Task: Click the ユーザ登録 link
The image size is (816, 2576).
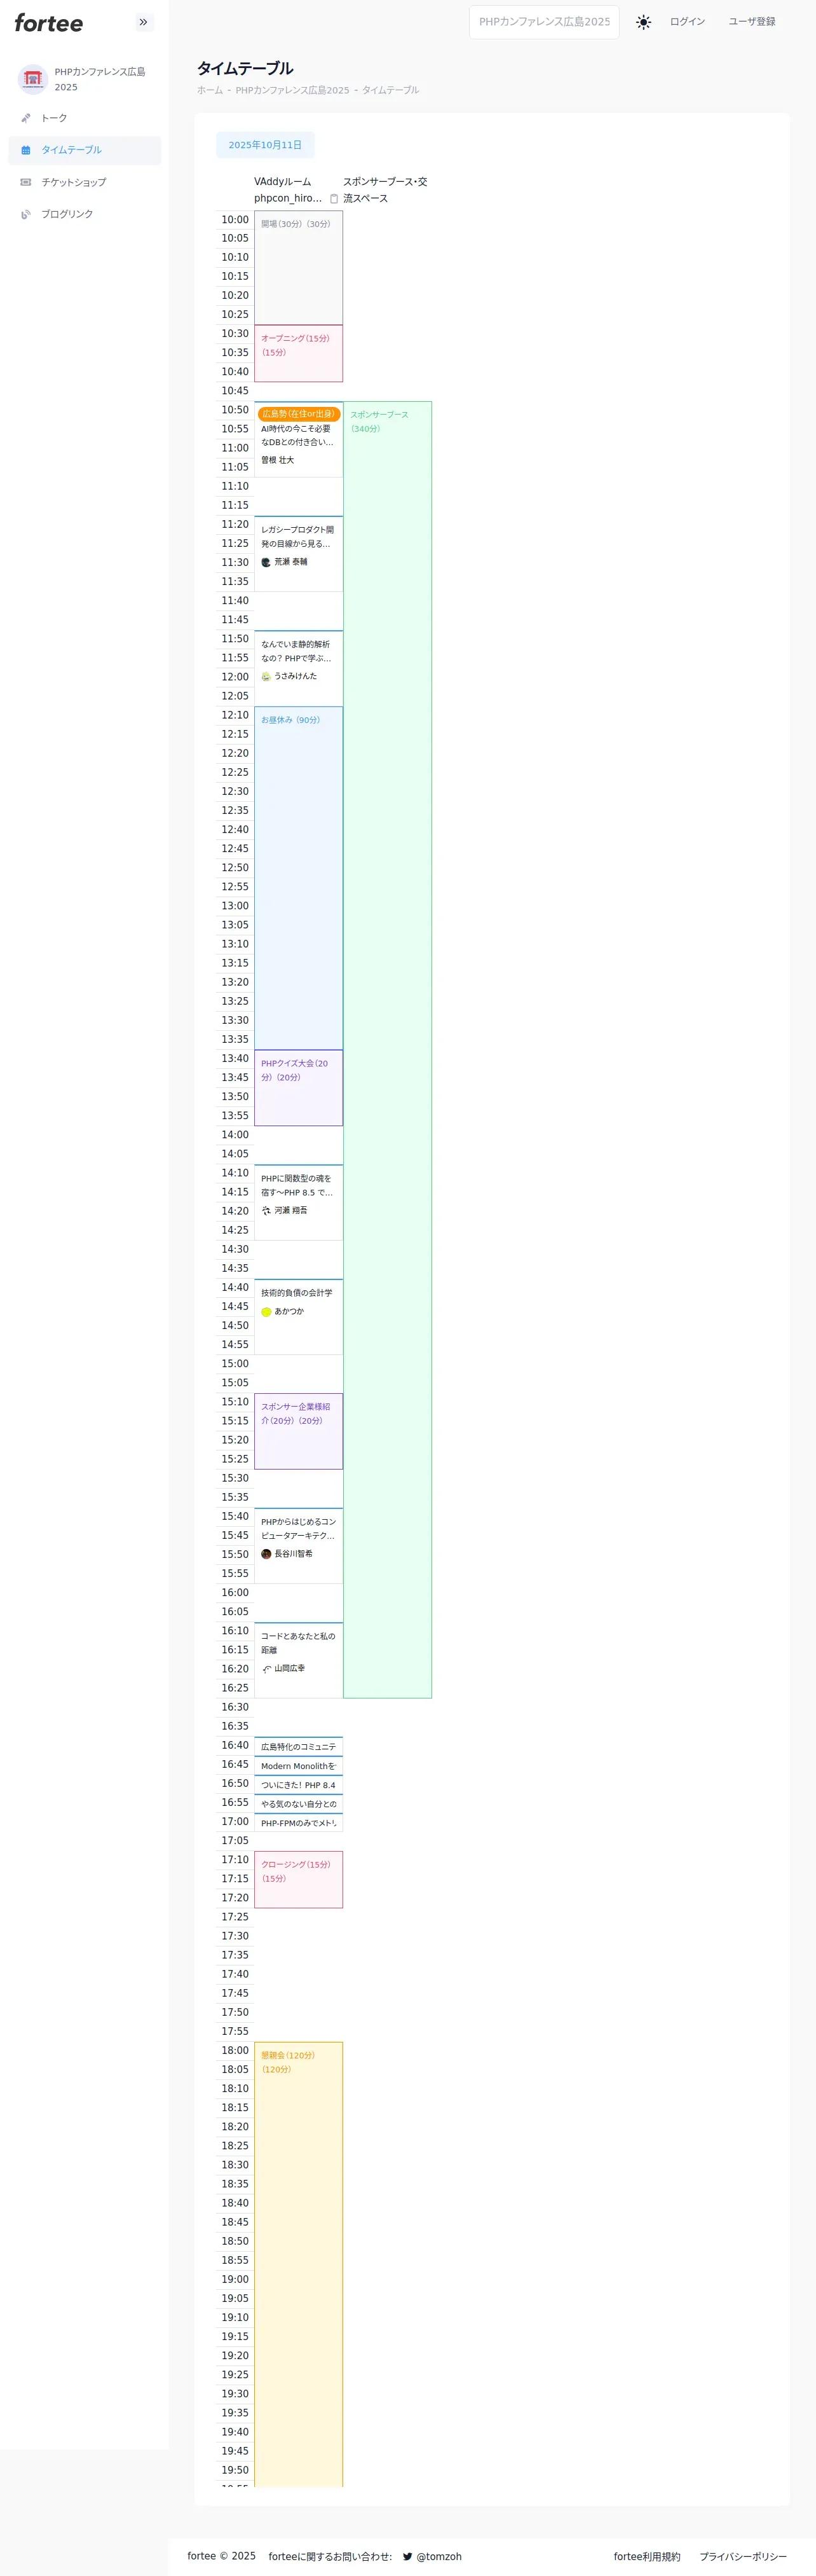Action: (x=752, y=22)
